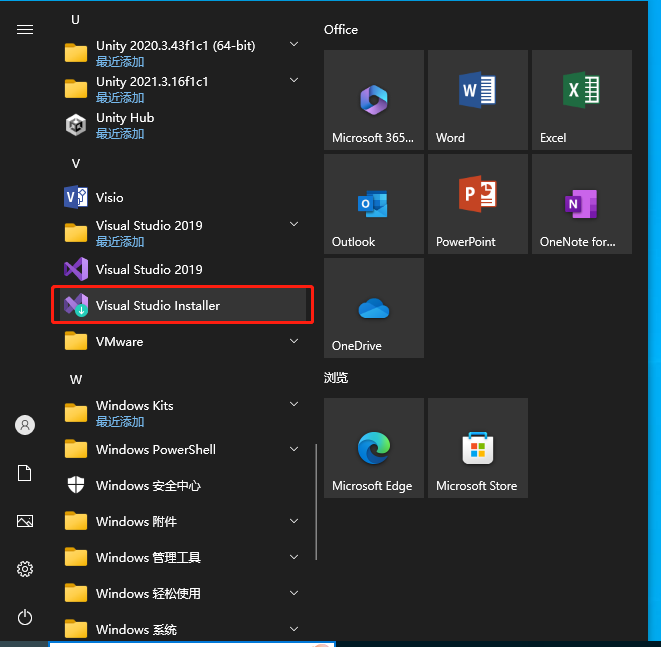Select Windows 管理工具 text label

pyautogui.click(x=148, y=557)
